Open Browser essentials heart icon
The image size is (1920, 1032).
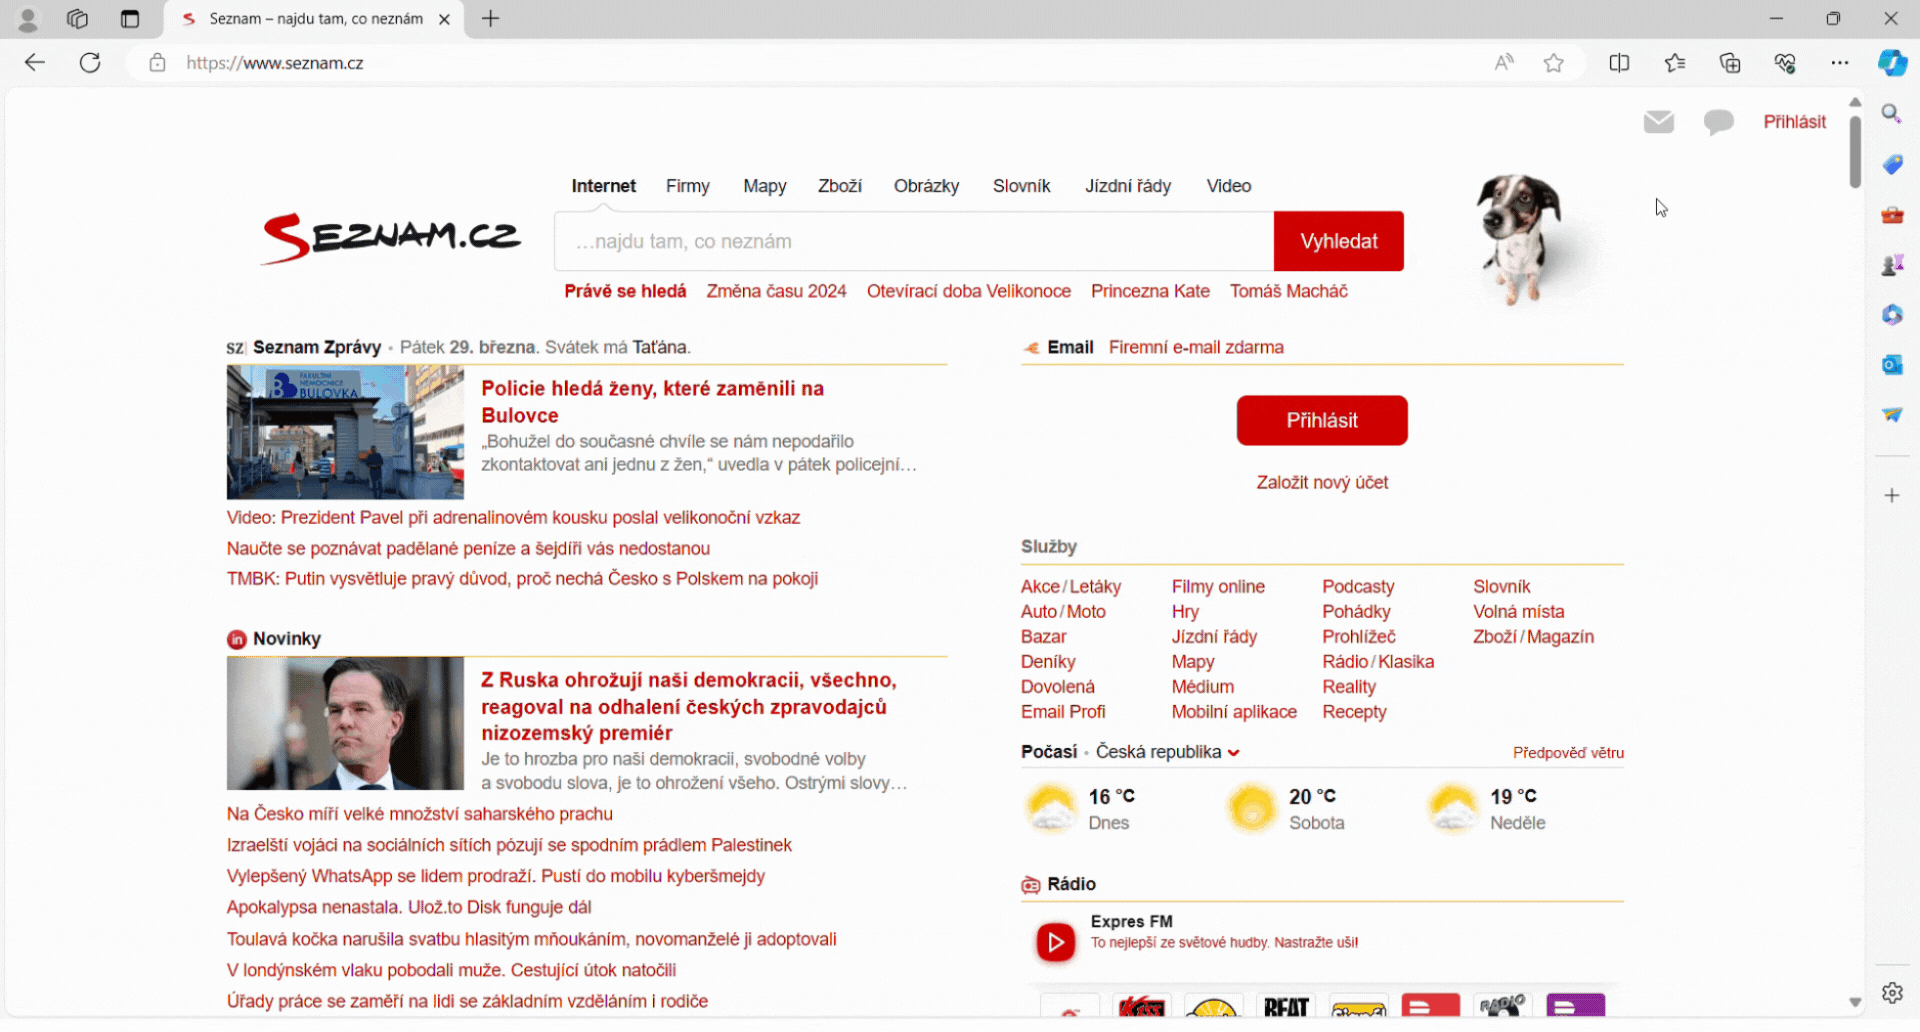tap(1785, 63)
